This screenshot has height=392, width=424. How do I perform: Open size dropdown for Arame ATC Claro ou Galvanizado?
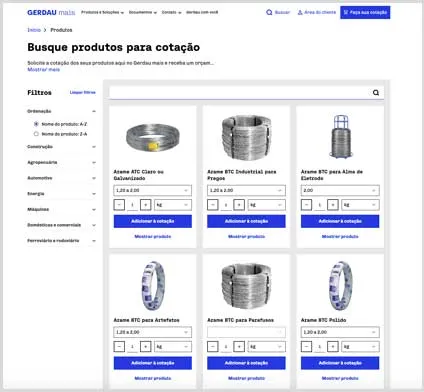click(153, 190)
